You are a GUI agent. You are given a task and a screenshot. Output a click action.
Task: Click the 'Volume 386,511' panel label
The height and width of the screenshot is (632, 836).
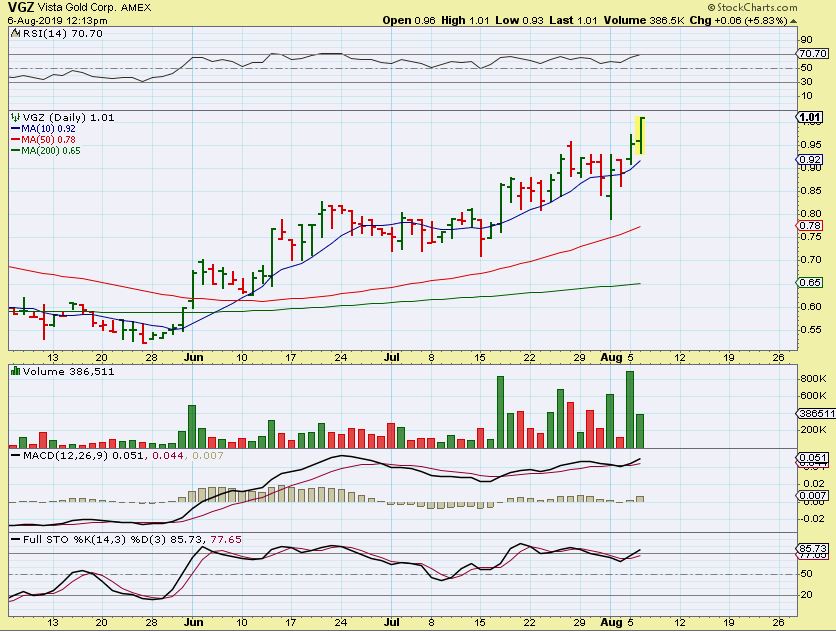[x=68, y=371]
